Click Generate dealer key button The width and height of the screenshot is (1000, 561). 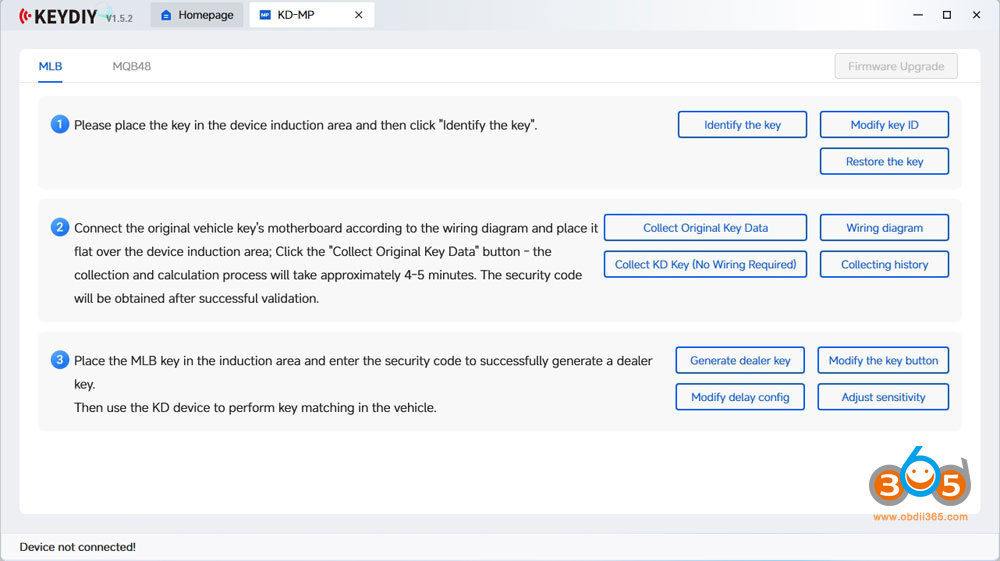[x=740, y=361]
